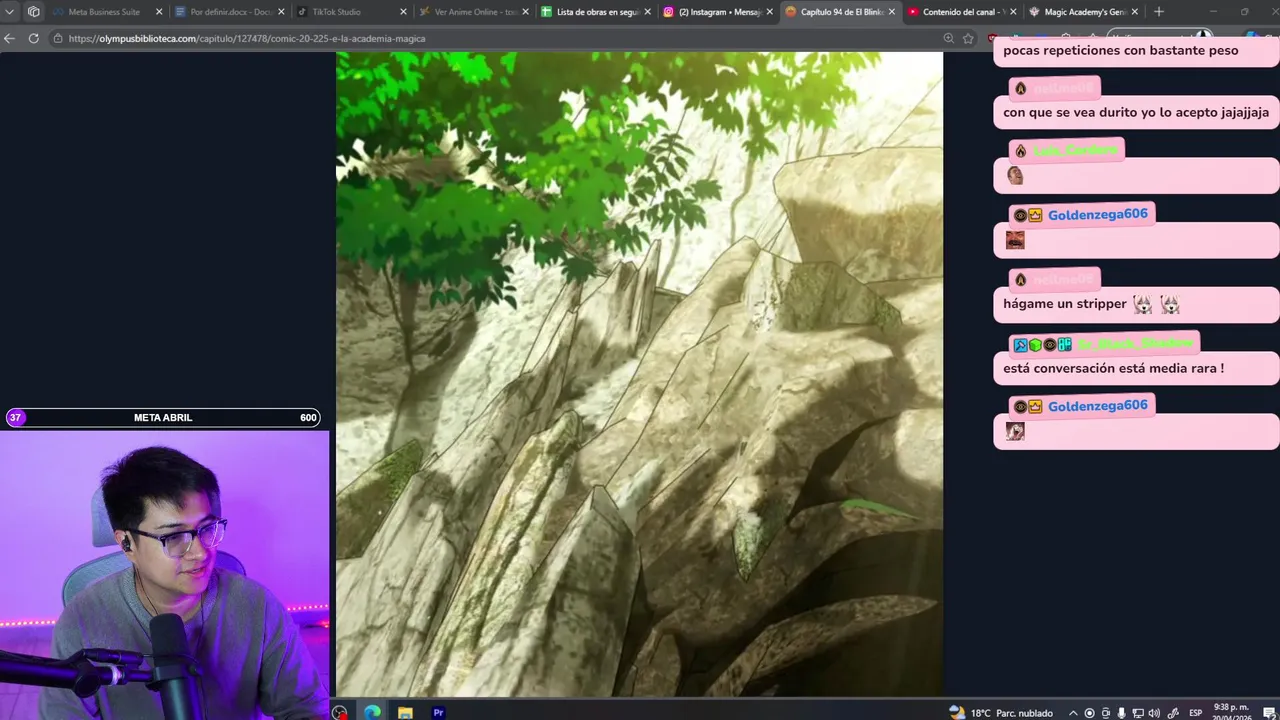Select 'está conversación está media rara' message
The height and width of the screenshot is (720, 1280).
point(1136,368)
